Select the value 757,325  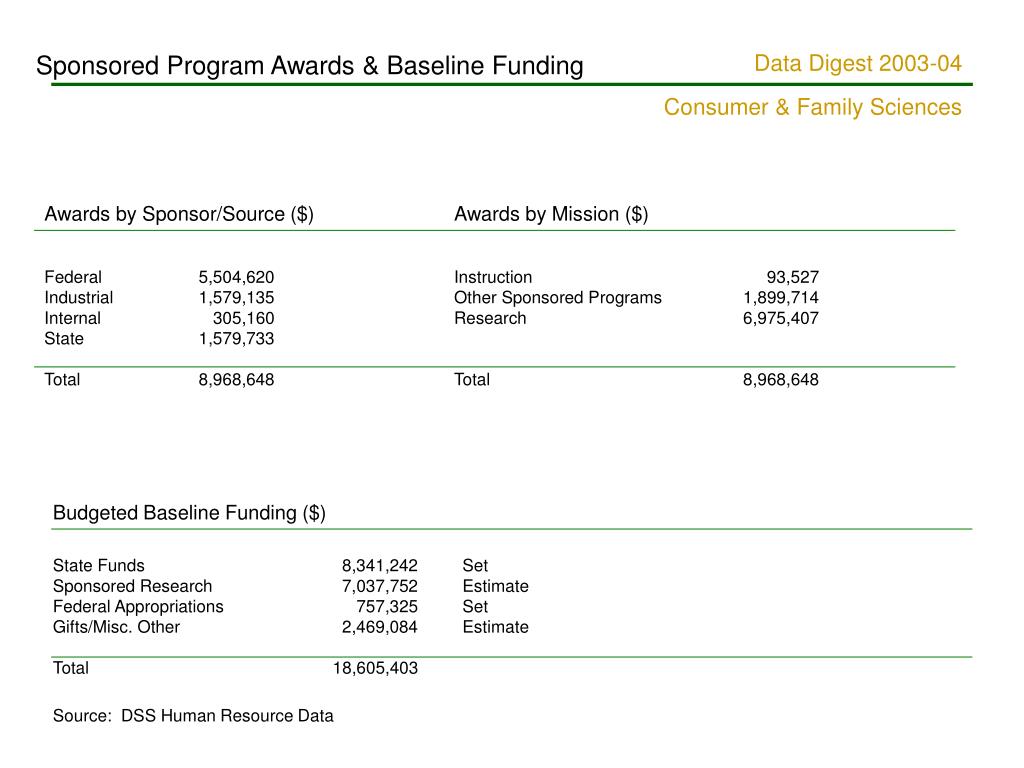click(387, 607)
